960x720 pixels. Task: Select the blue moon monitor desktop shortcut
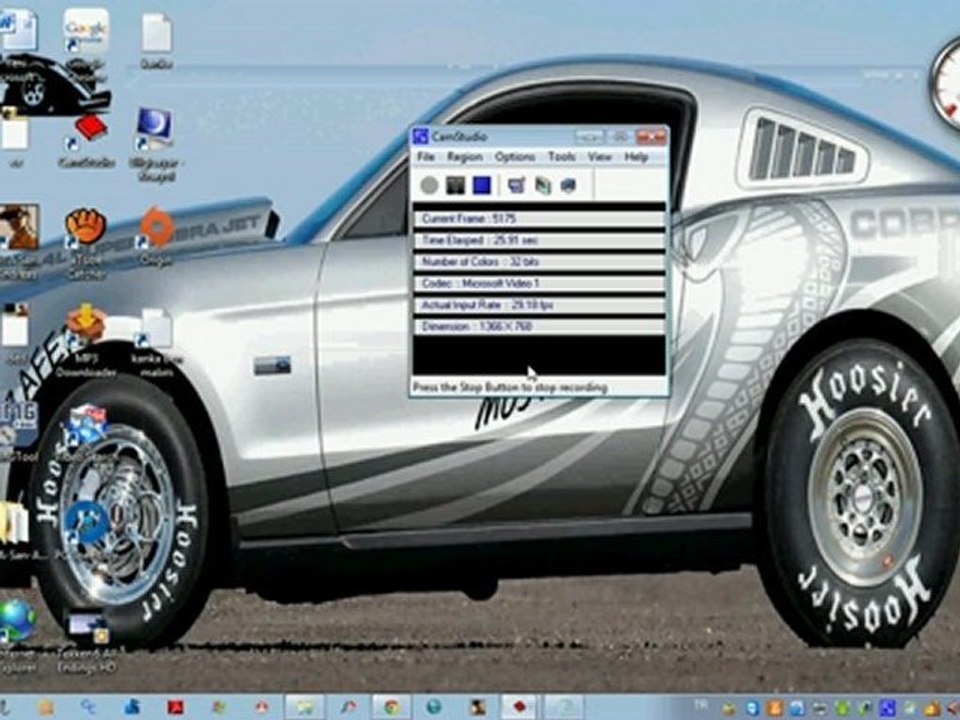(x=156, y=144)
